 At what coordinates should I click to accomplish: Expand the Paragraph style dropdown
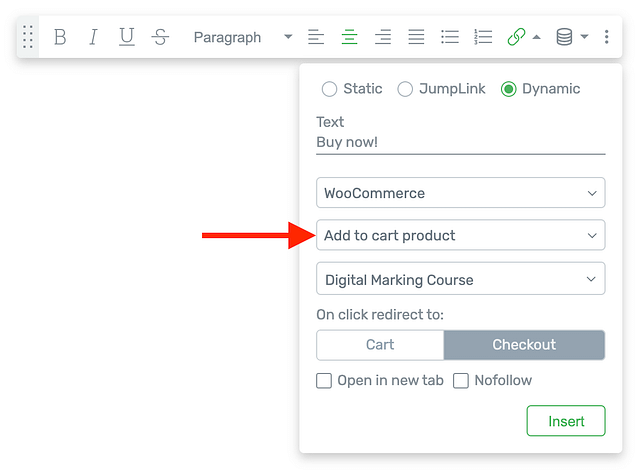pyautogui.click(x=242, y=37)
